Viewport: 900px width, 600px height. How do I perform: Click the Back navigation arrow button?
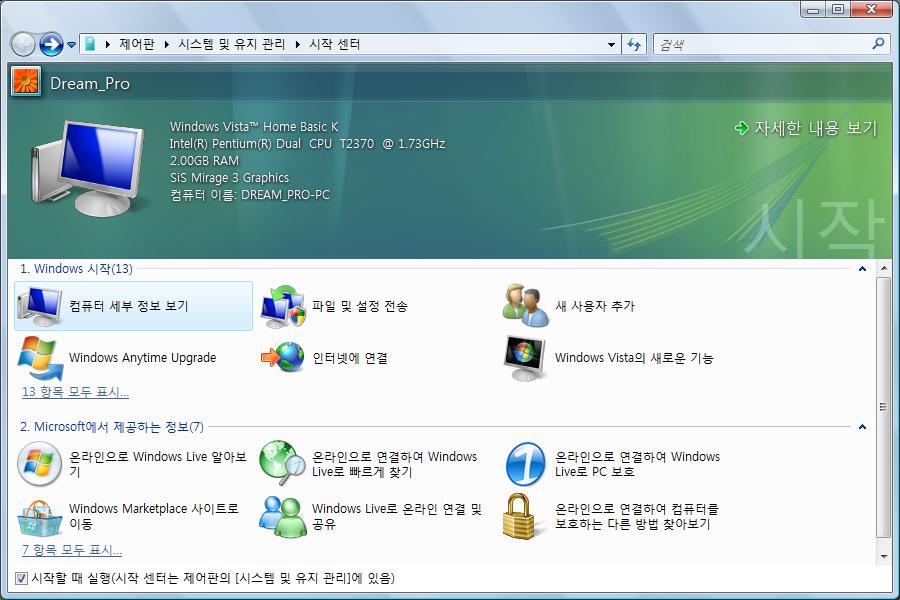pos(24,44)
